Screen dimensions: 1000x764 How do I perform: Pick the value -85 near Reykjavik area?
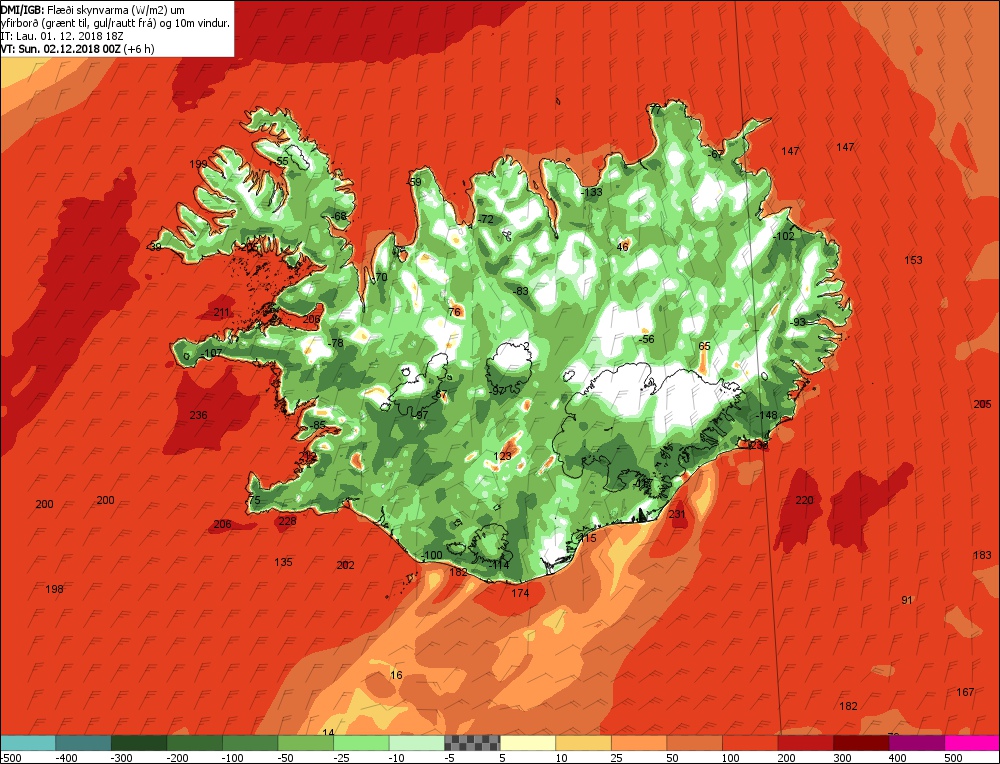pyautogui.click(x=317, y=425)
